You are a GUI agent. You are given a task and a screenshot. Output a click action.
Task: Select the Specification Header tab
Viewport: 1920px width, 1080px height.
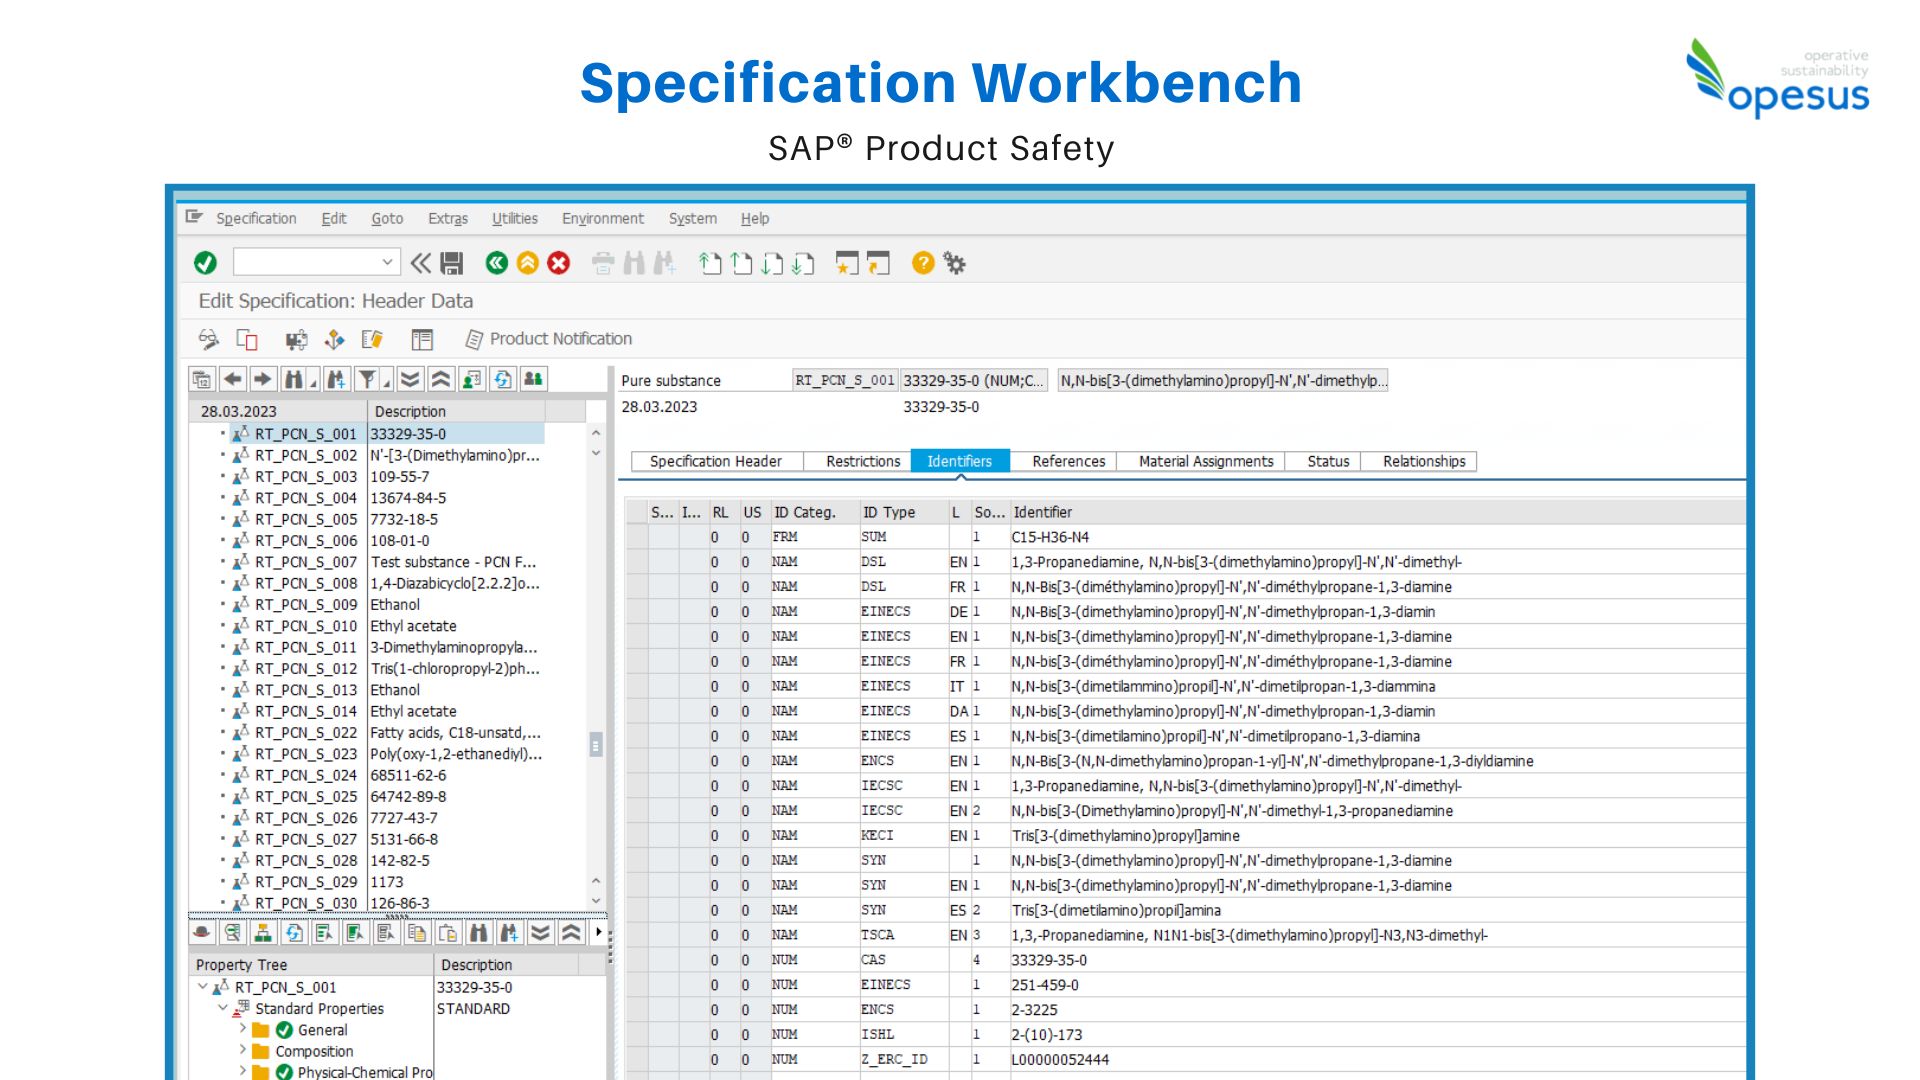tap(714, 461)
